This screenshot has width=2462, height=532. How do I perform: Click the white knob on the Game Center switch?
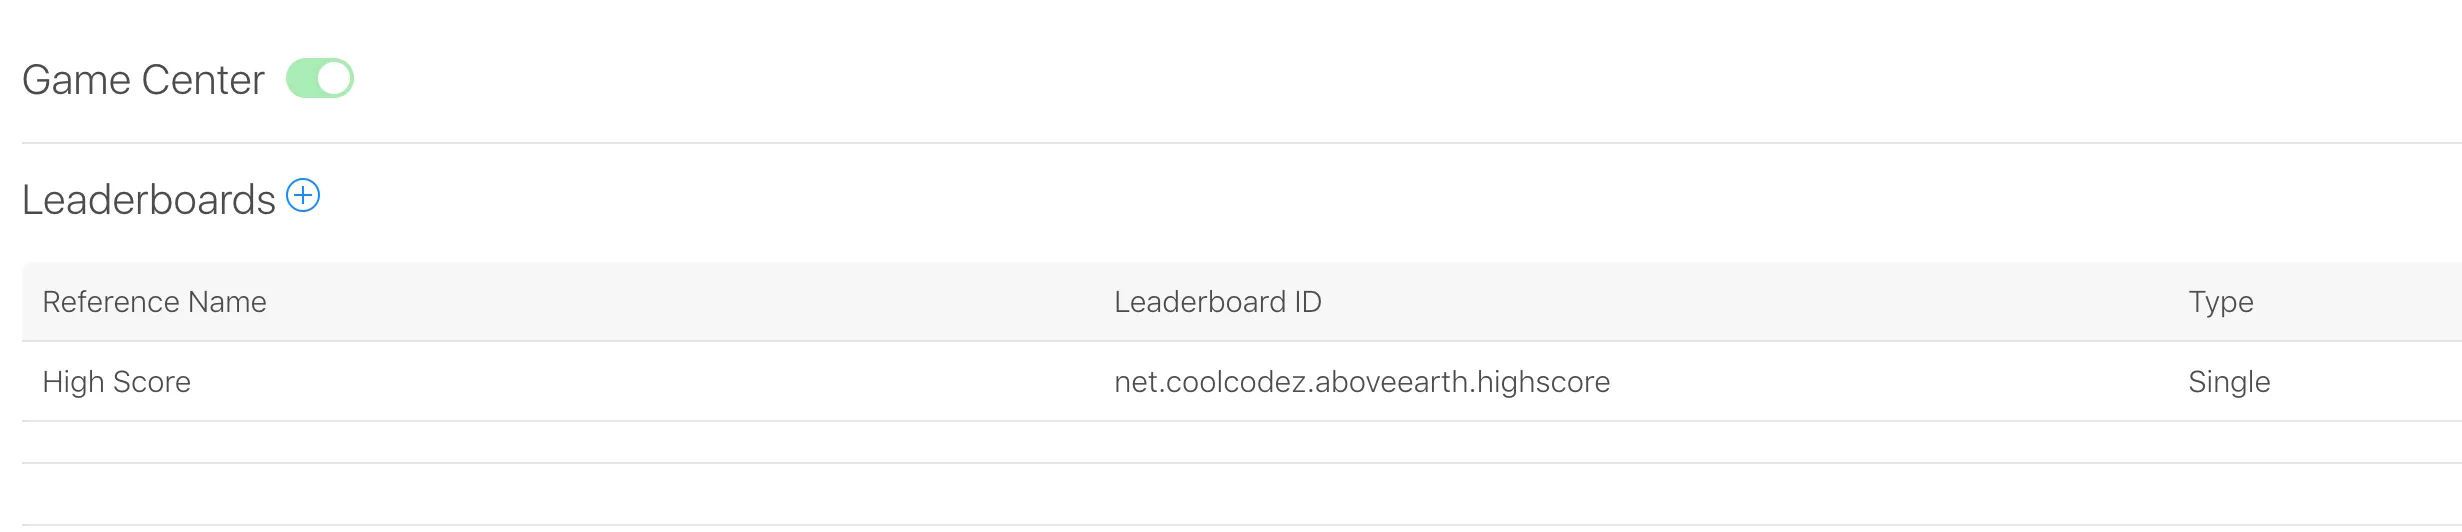334,79
